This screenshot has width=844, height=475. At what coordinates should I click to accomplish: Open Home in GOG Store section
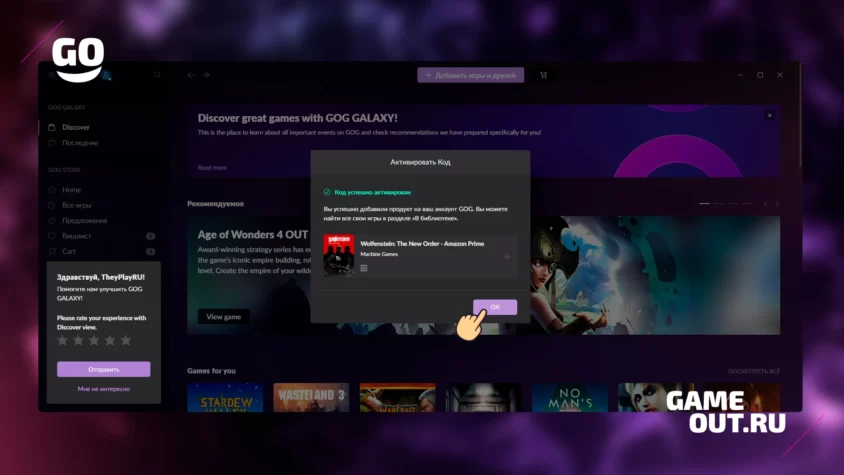[71, 190]
